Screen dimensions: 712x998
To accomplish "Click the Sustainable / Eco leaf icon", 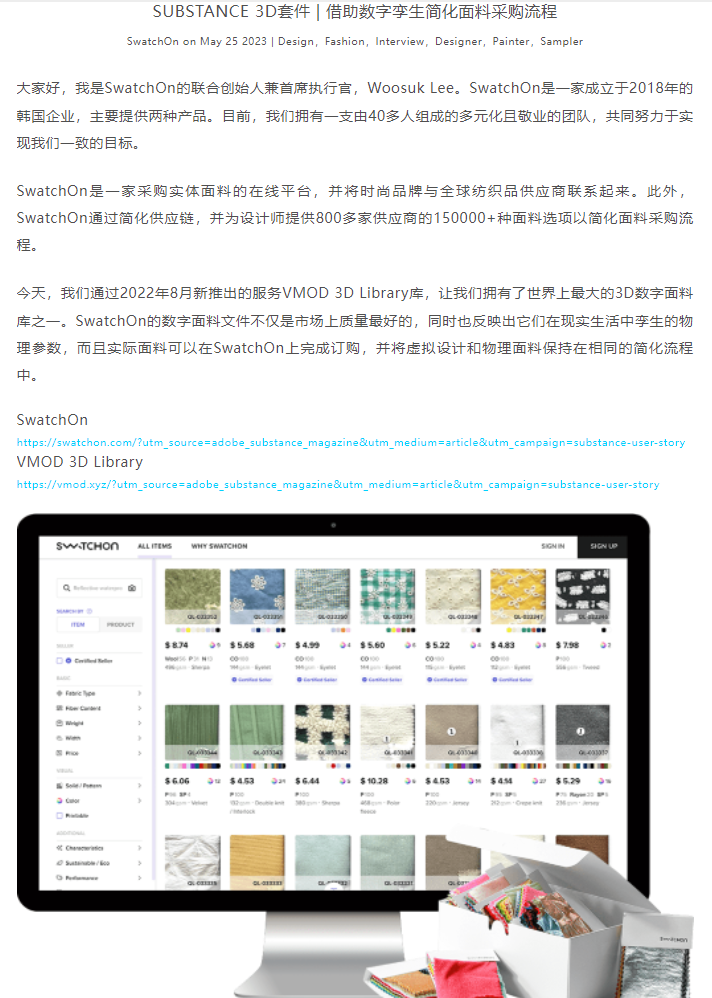I will click(60, 863).
